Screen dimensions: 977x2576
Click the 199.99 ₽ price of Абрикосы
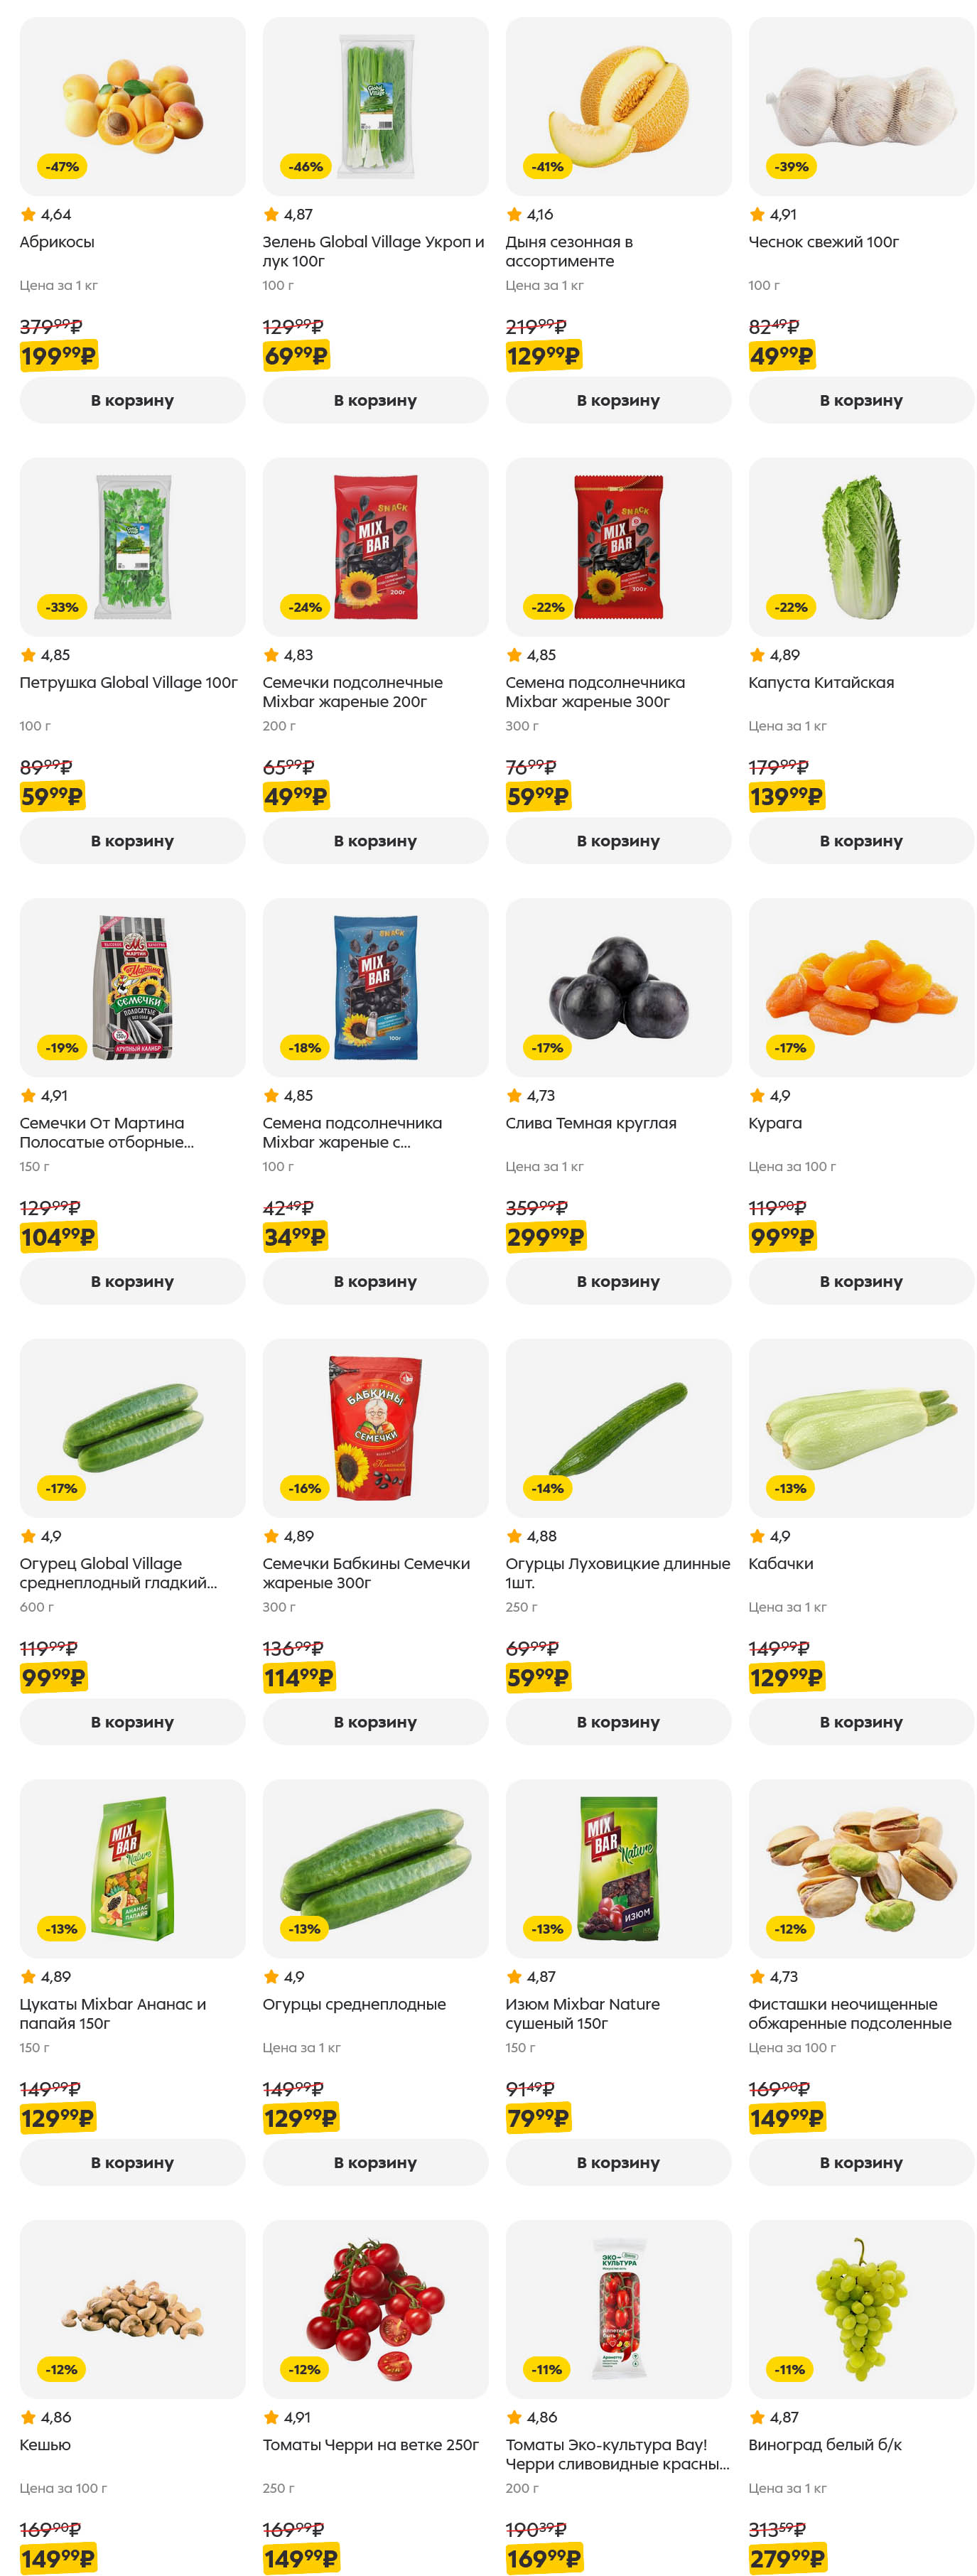(58, 356)
